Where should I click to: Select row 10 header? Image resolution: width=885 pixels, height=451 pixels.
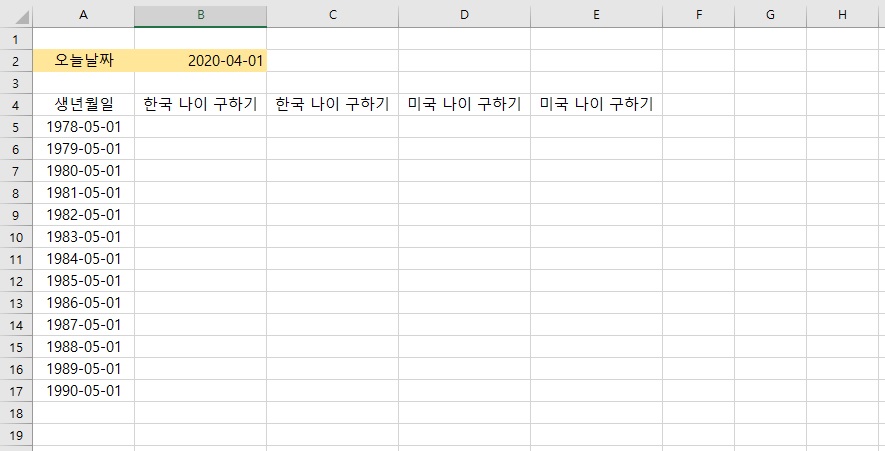[16, 237]
